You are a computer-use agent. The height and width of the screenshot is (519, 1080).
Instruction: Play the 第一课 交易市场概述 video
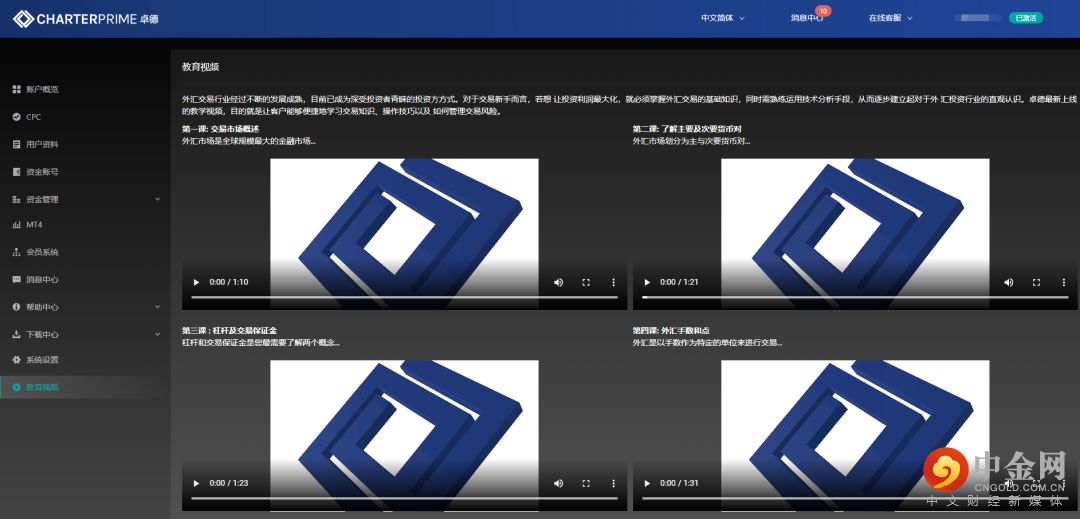(196, 282)
